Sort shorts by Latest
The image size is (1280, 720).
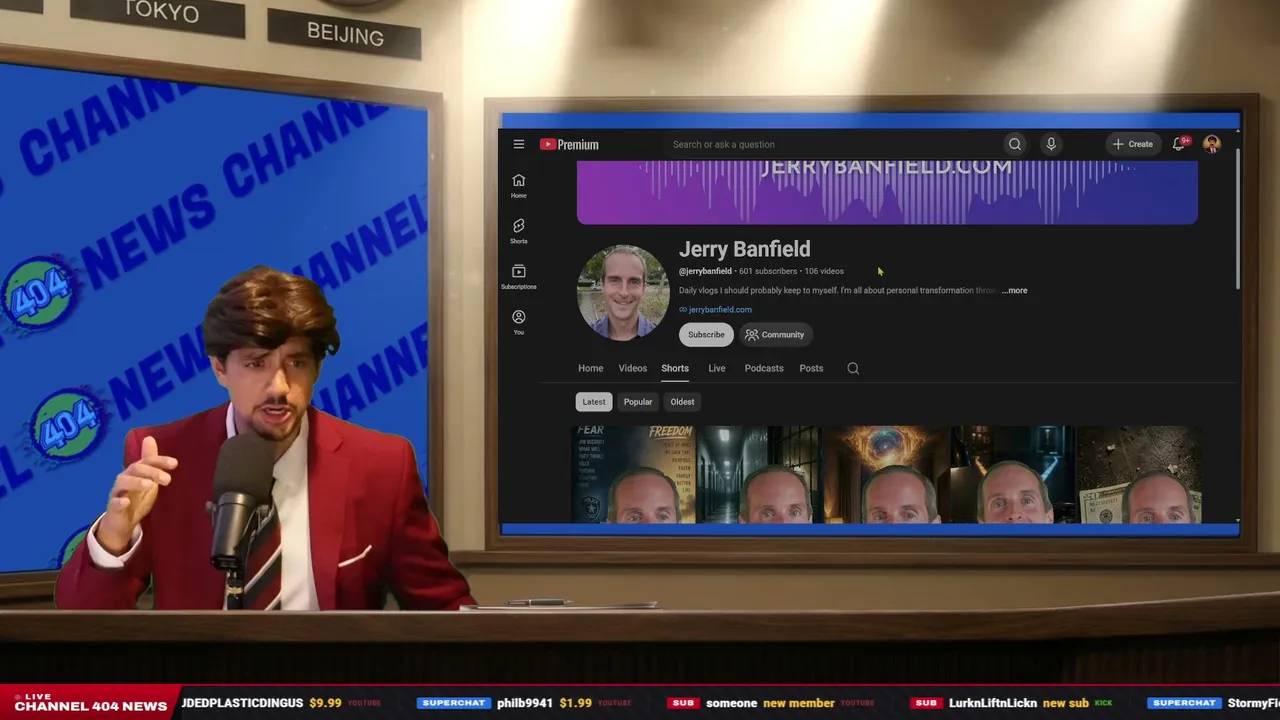point(594,402)
